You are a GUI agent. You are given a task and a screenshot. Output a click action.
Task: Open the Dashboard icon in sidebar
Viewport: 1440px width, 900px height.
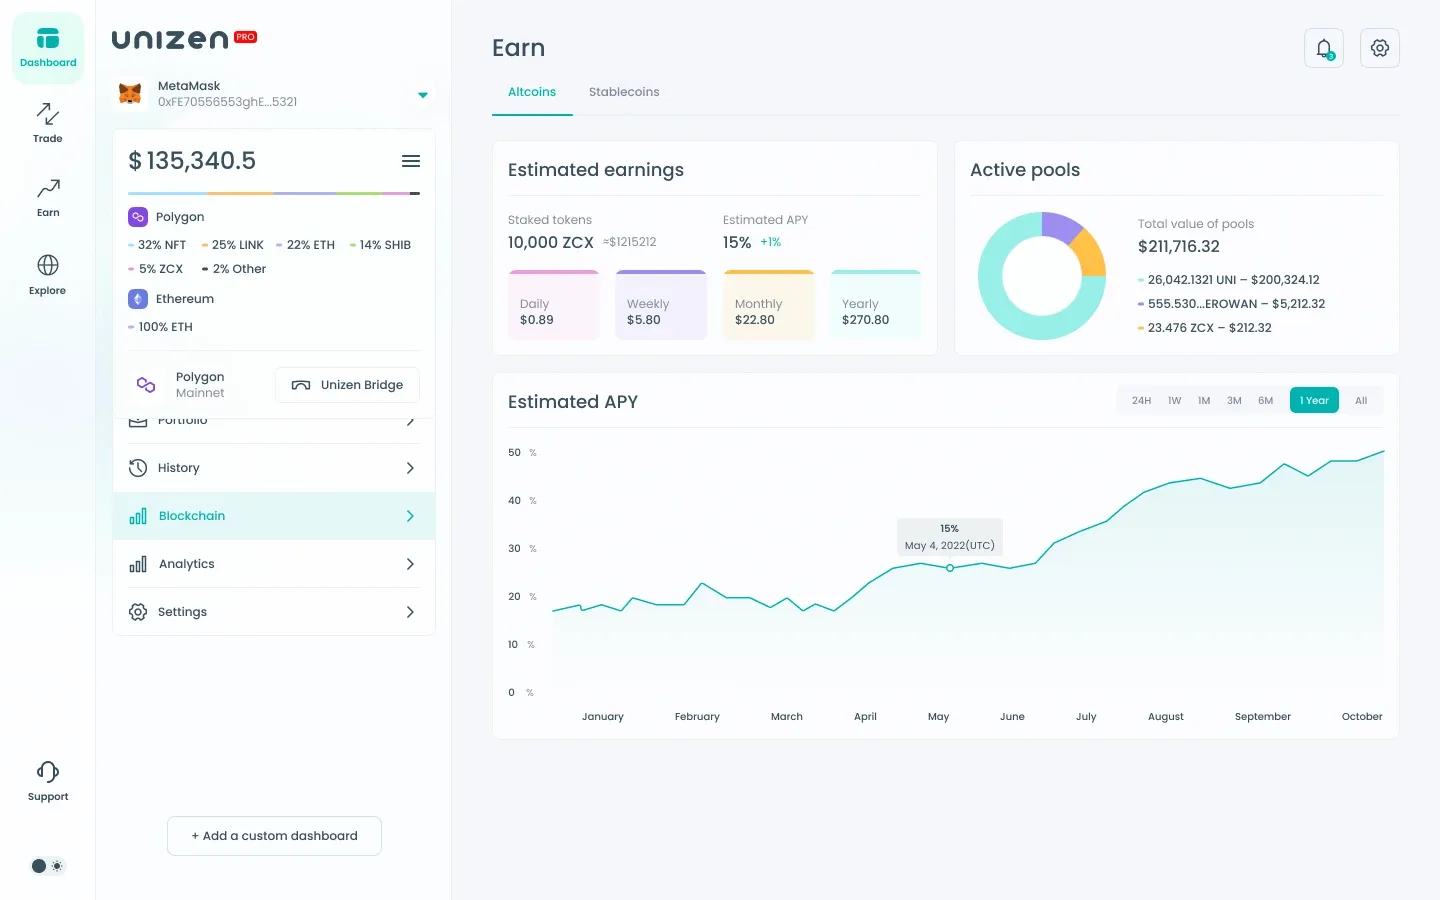point(48,39)
